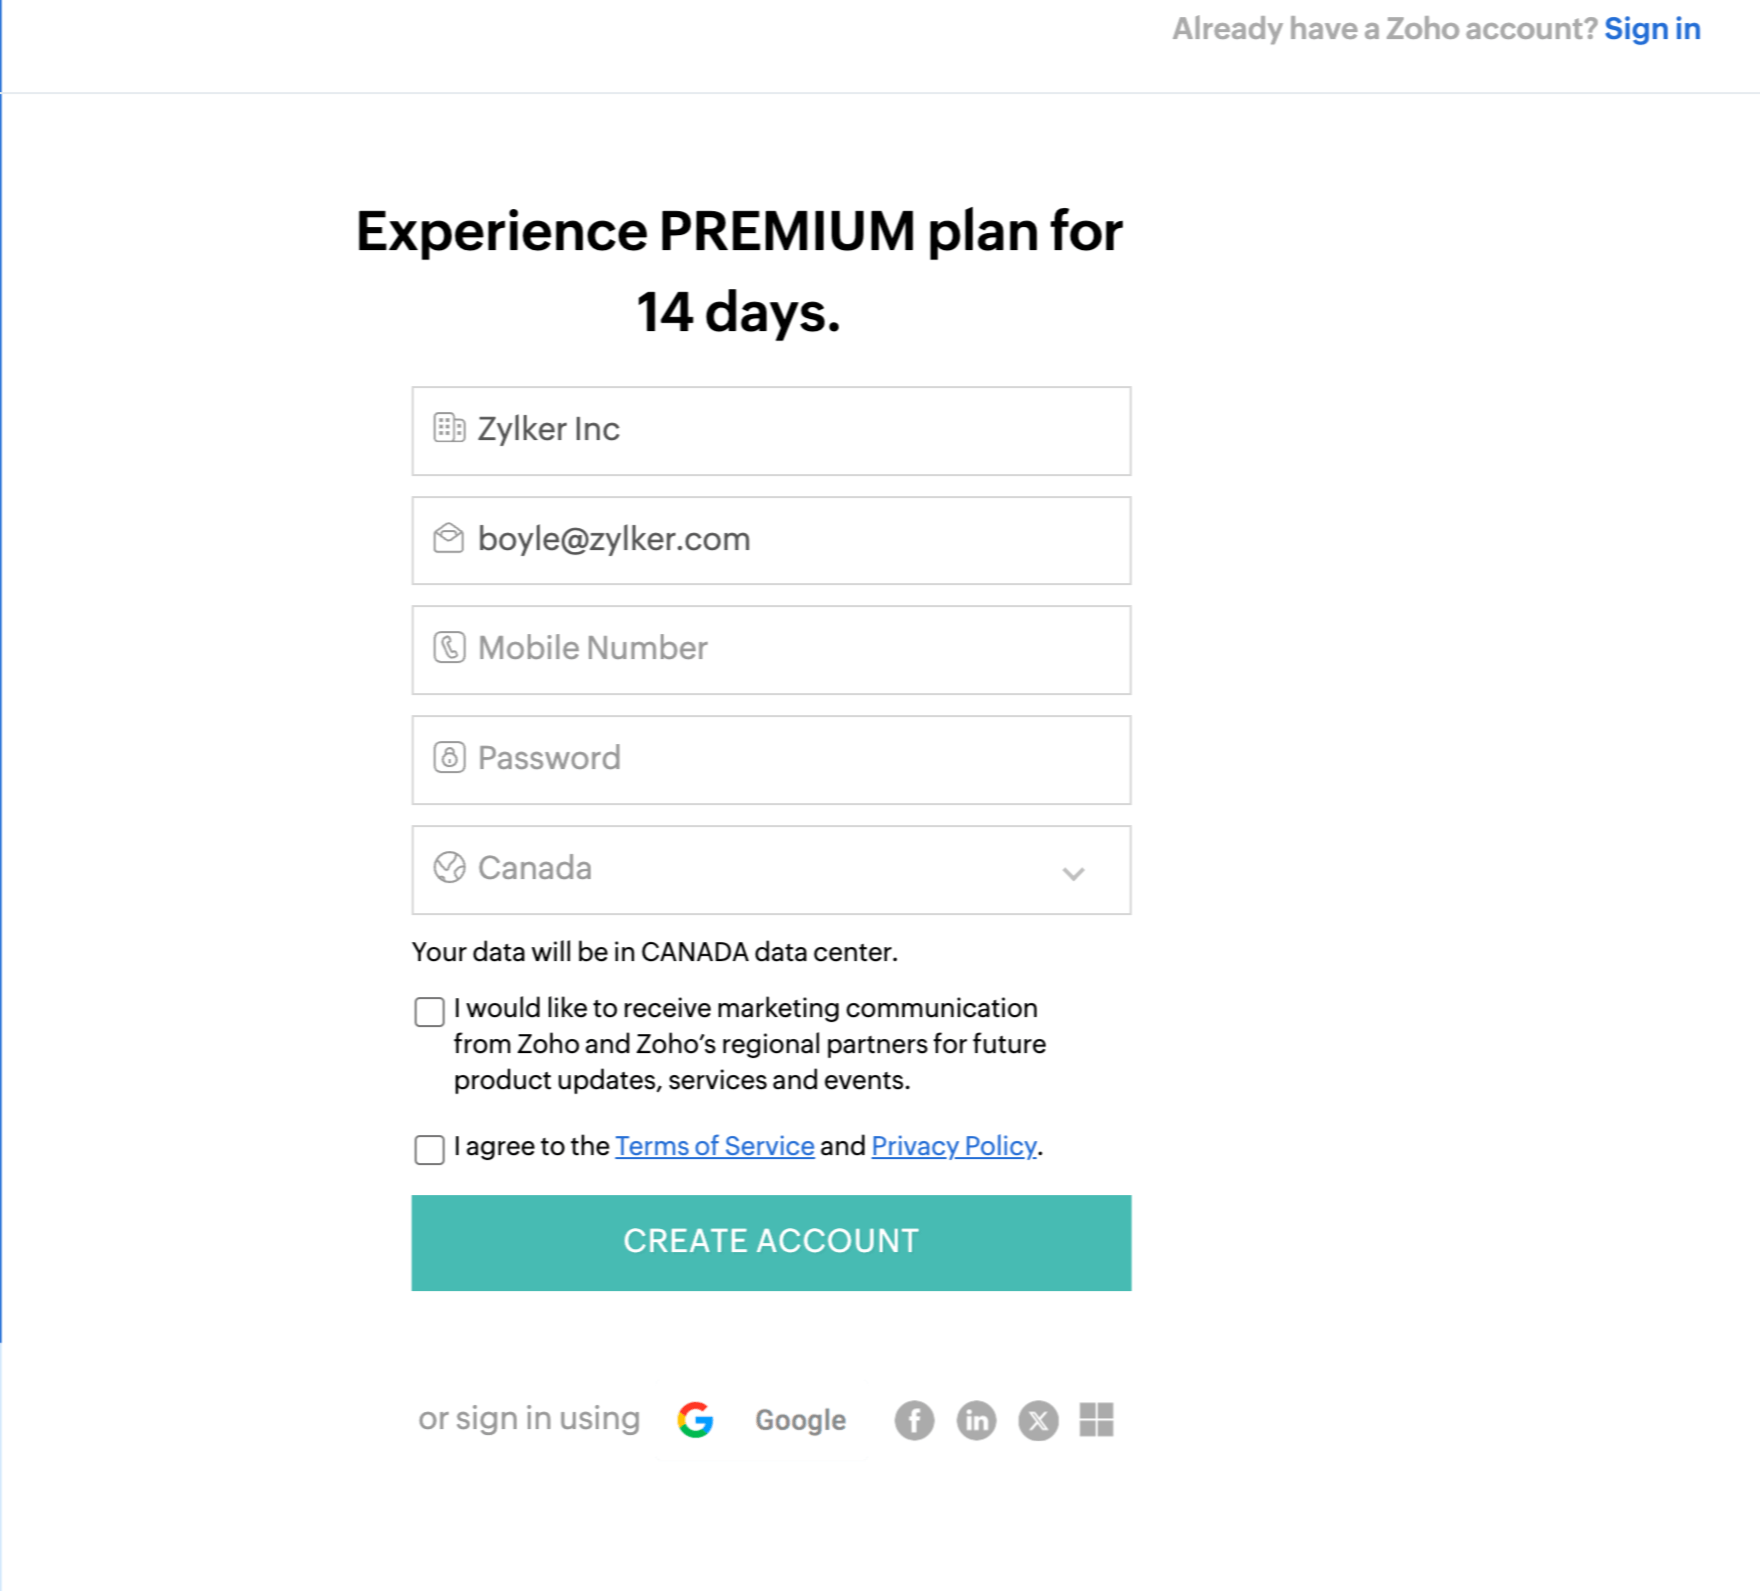This screenshot has height=1591, width=1760.
Task: Click the phone icon in Mobile Number
Action: (x=449, y=648)
